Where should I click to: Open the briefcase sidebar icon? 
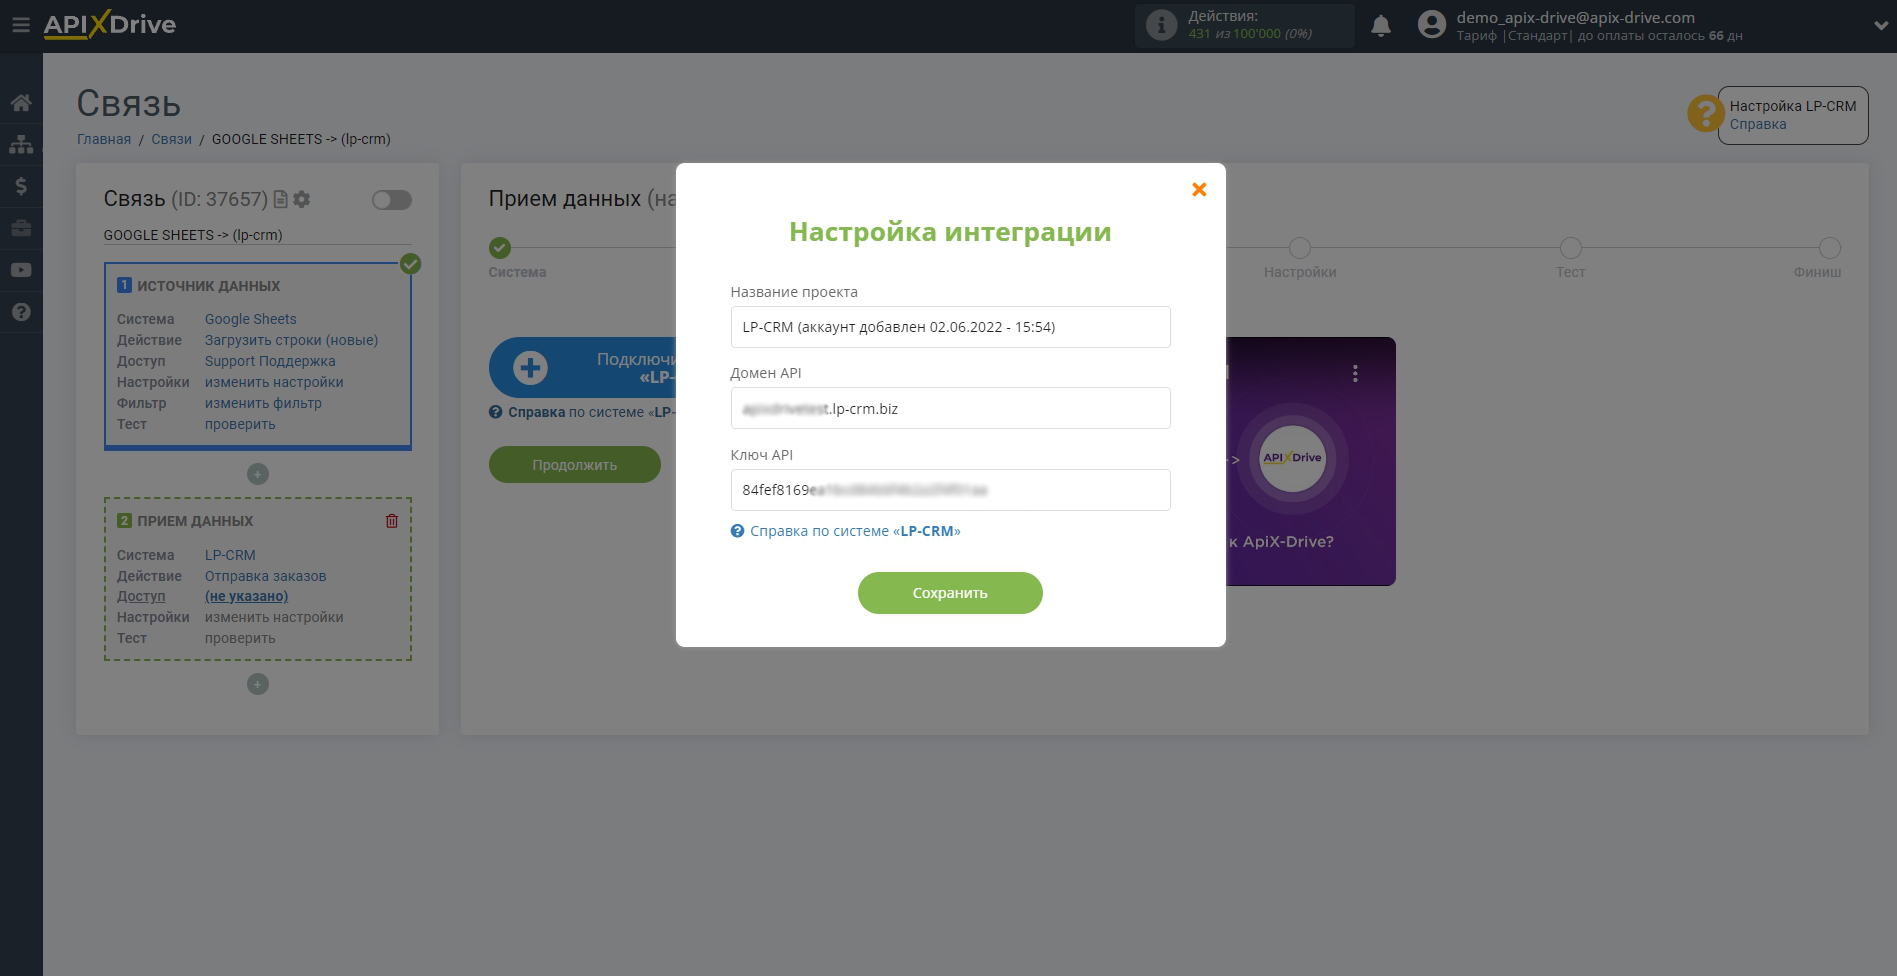click(x=21, y=228)
